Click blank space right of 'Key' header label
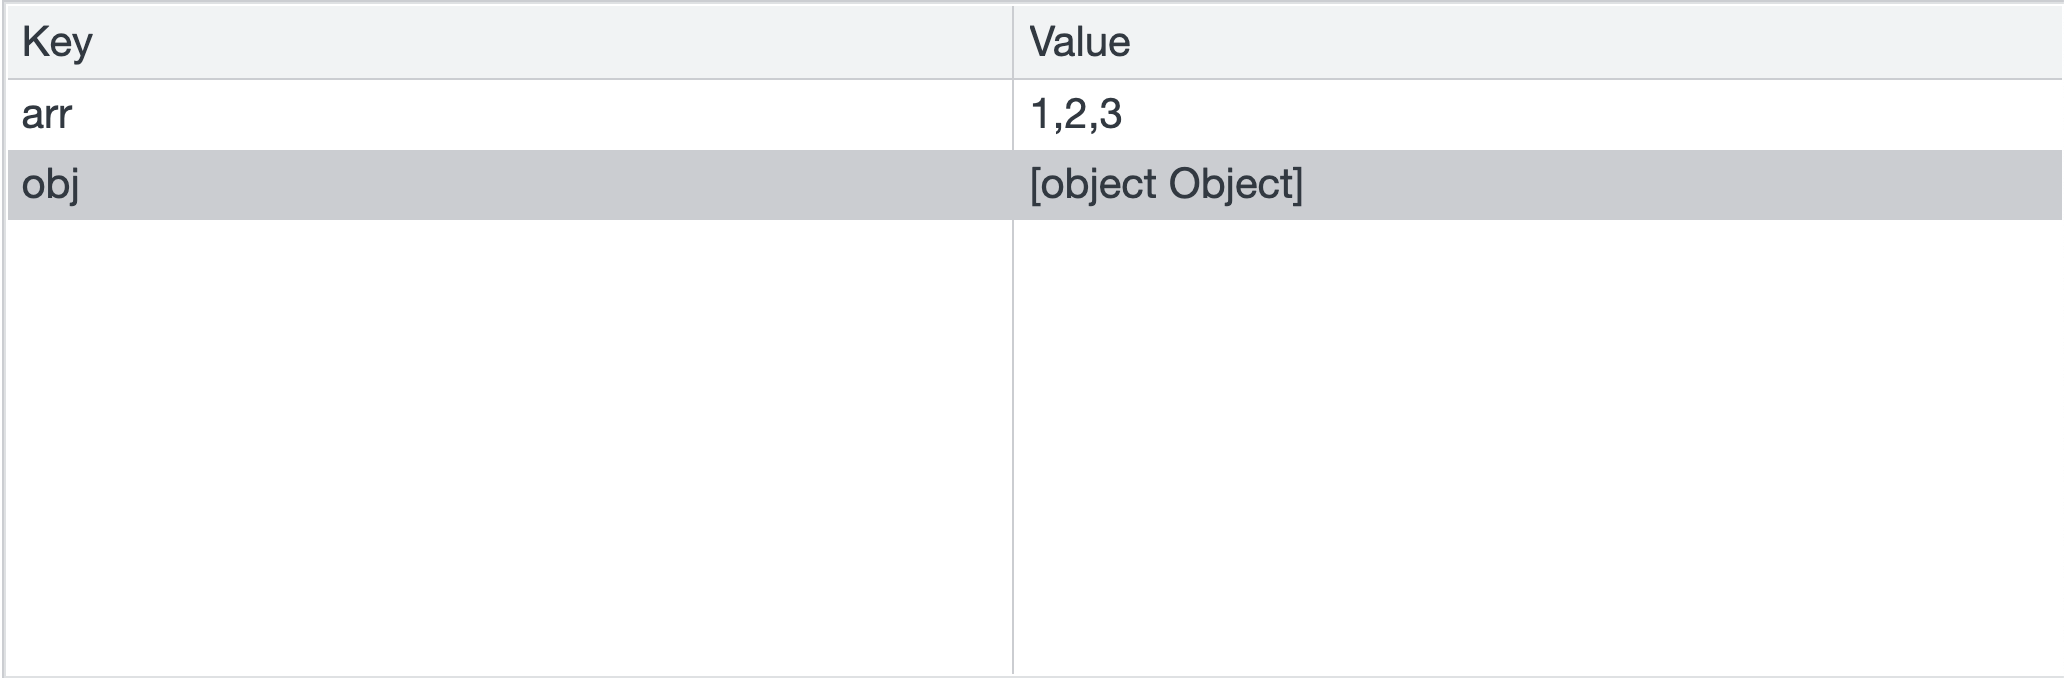This screenshot has width=2064, height=678. point(553,42)
